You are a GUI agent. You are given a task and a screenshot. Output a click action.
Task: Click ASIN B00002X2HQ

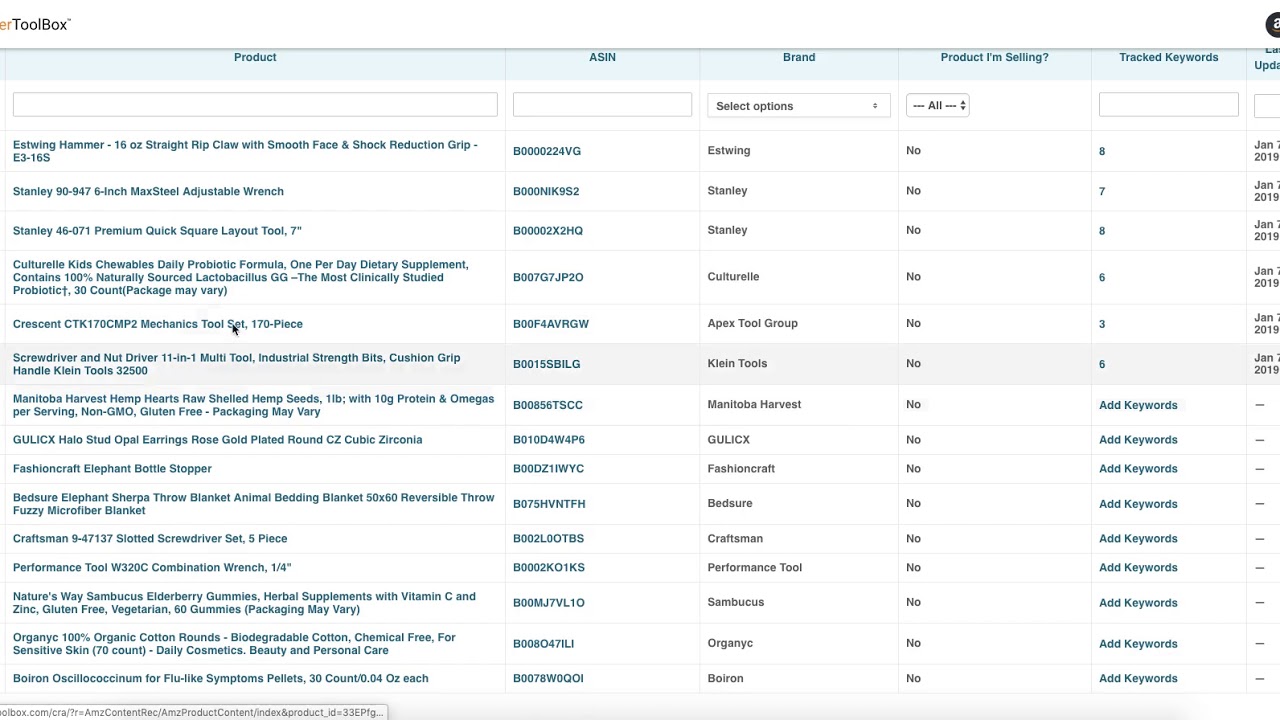tap(548, 230)
